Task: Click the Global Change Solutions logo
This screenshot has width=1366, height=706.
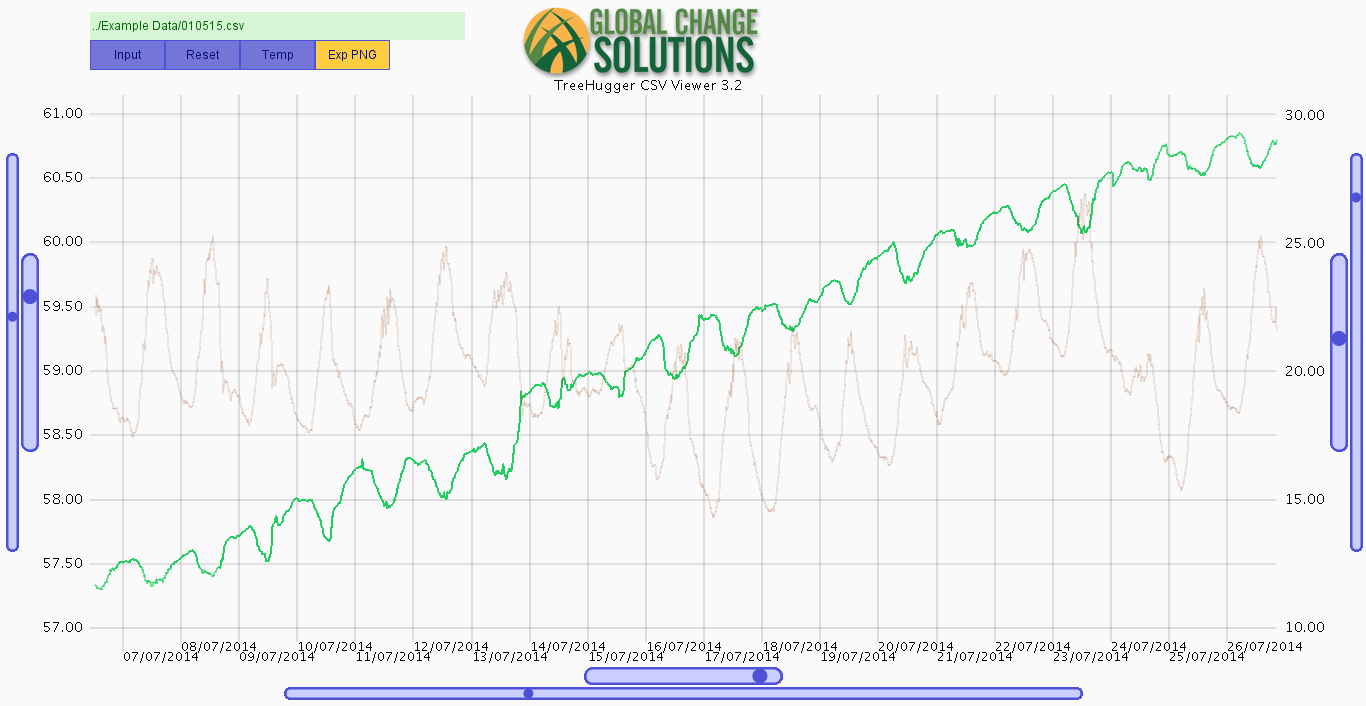Action: [x=640, y=40]
